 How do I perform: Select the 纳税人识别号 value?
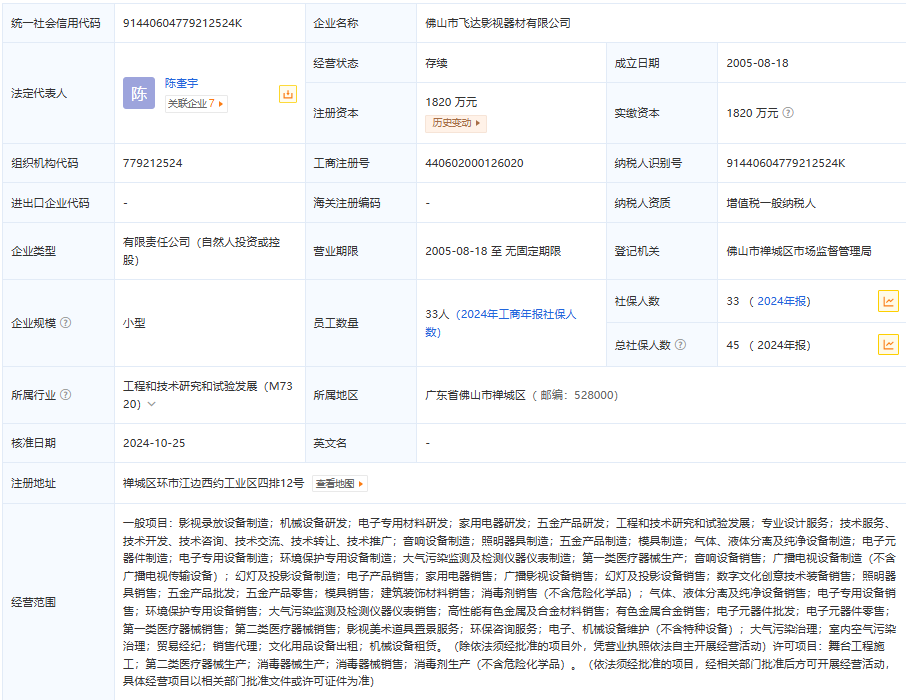tap(786, 163)
